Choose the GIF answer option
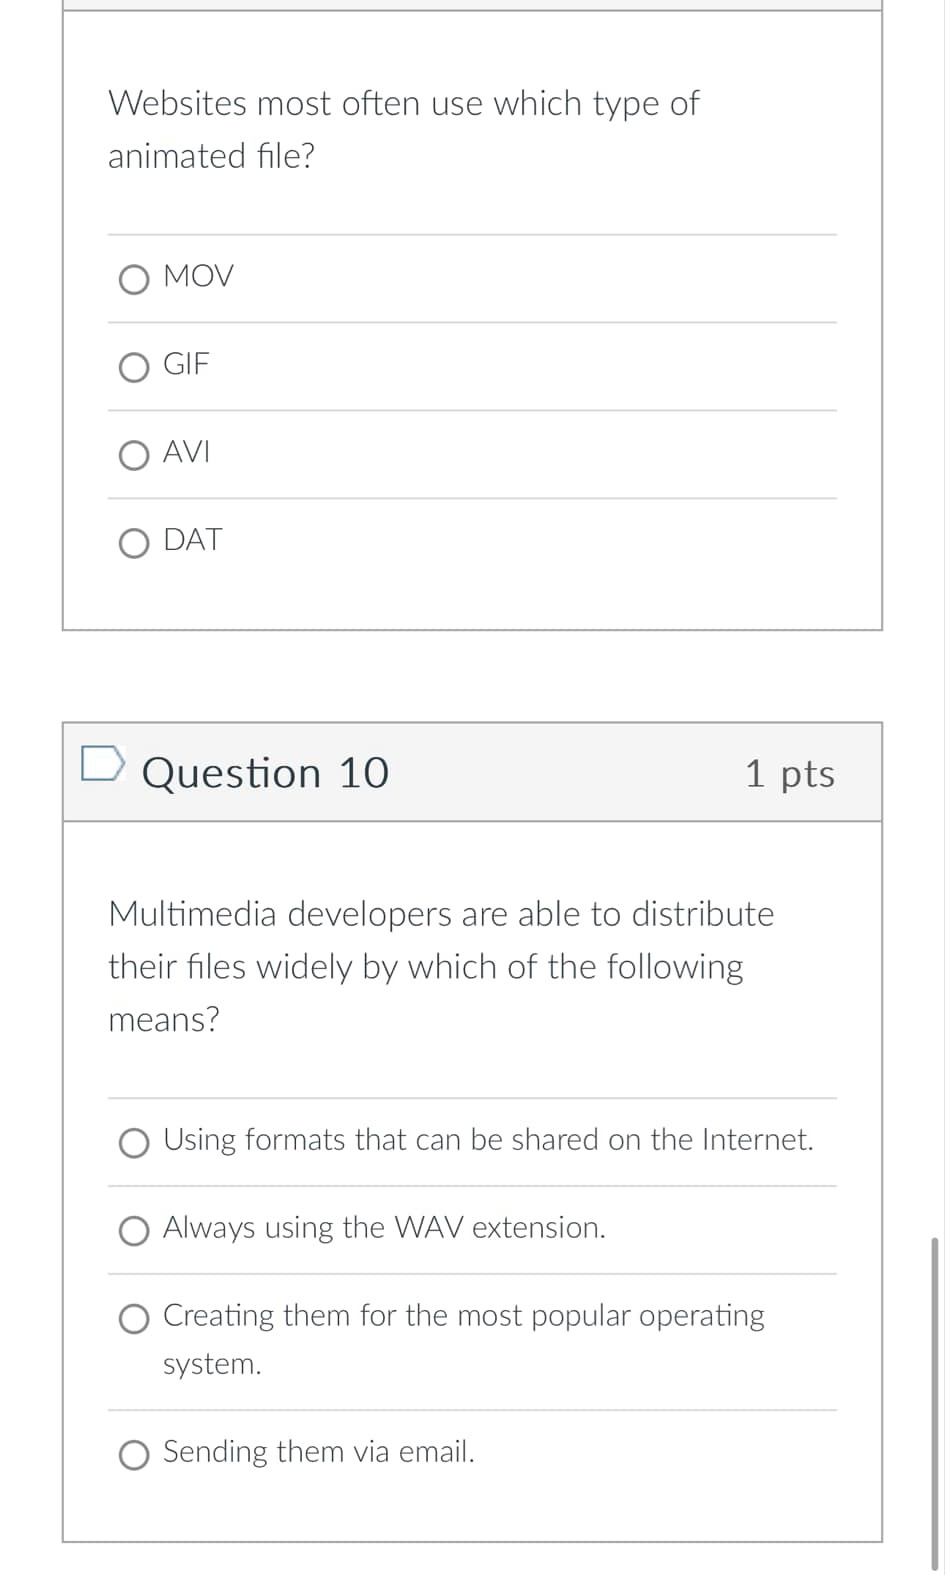This screenshot has width=945, height=1575. tap(134, 369)
